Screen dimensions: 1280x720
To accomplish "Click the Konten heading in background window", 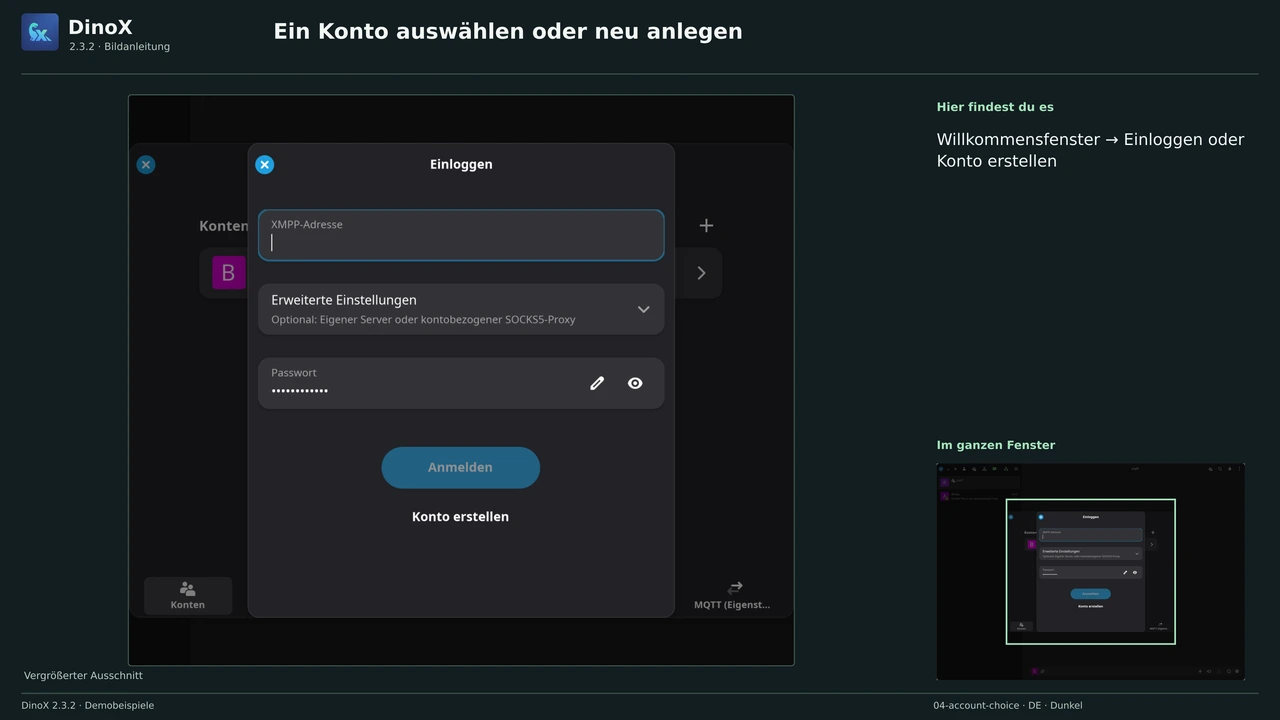I will 224,226.
